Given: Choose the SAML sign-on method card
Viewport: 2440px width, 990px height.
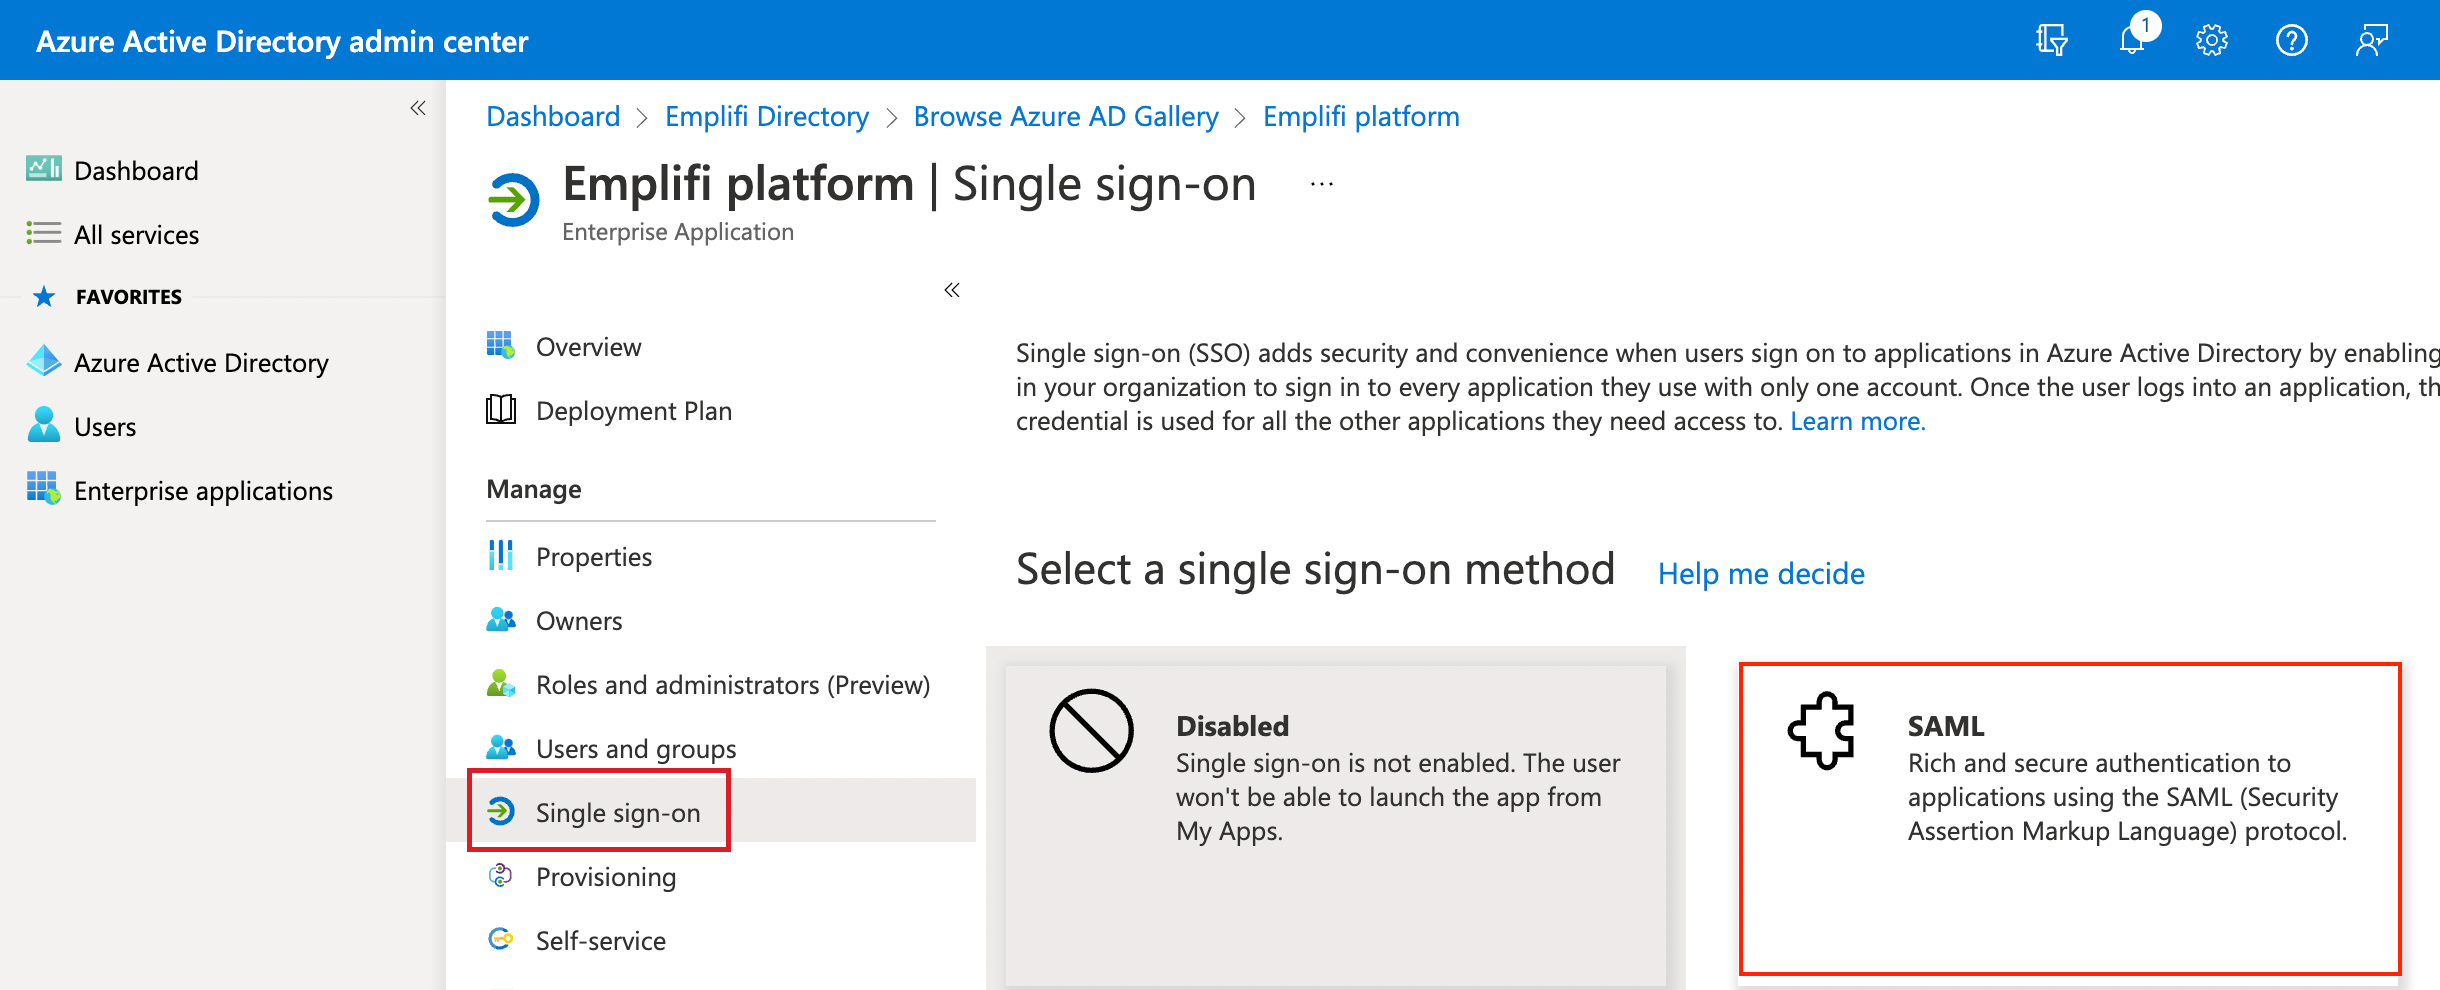Looking at the screenshot, I should (x=2069, y=818).
